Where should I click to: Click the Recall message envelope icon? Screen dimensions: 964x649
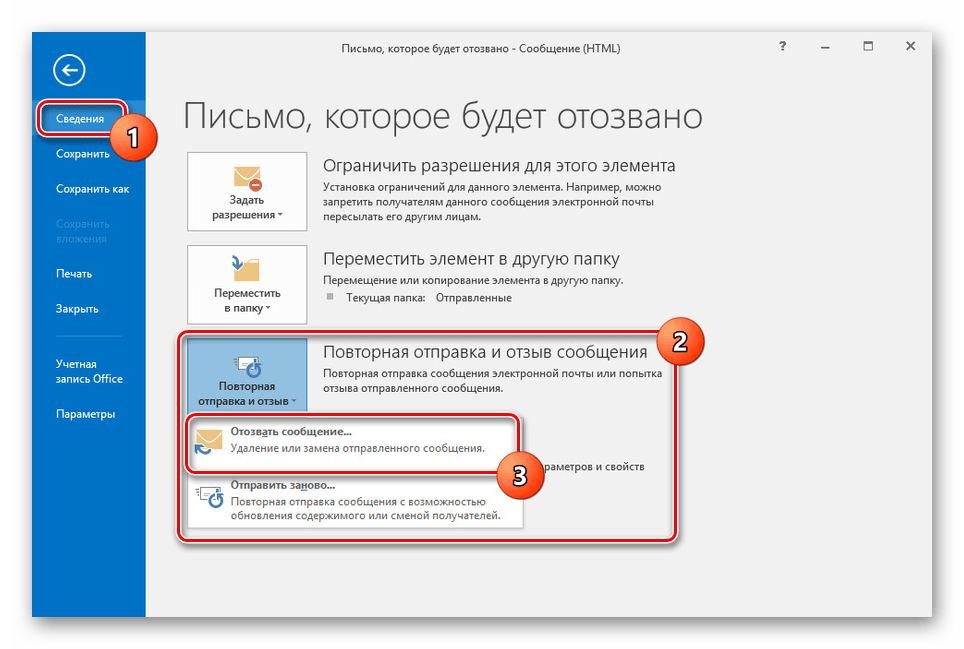tap(208, 441)
